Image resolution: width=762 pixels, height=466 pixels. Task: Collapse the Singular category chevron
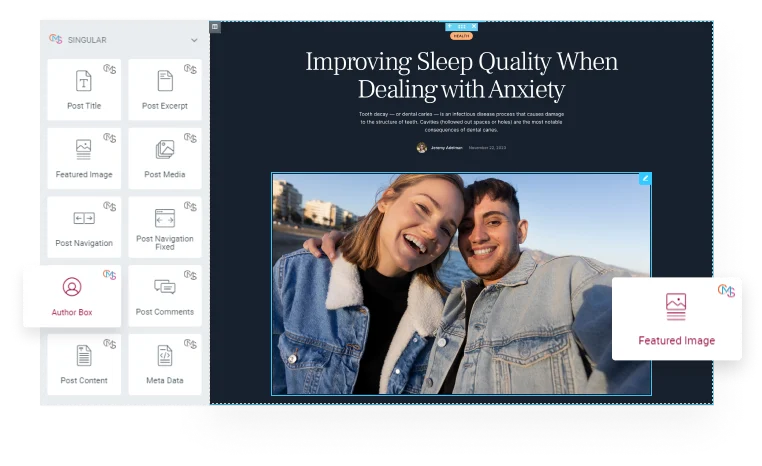[194, 40]
